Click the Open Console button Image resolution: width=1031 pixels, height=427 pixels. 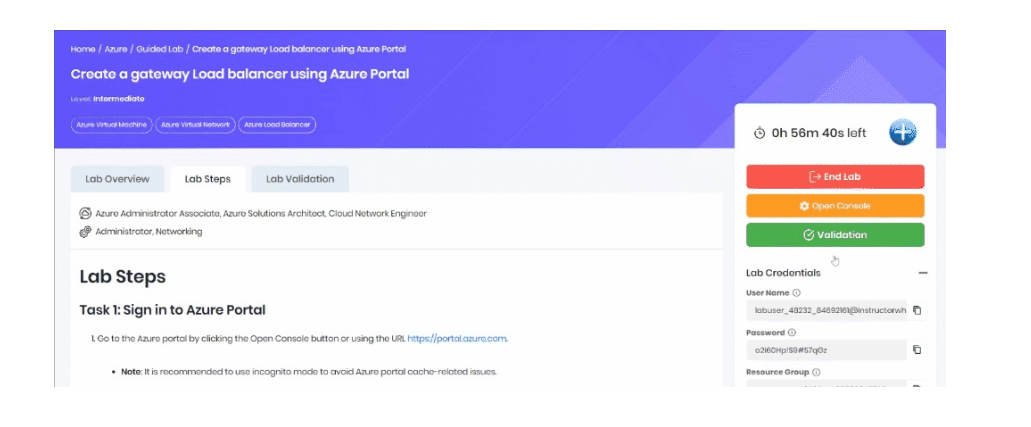click(x=835, y=206)
